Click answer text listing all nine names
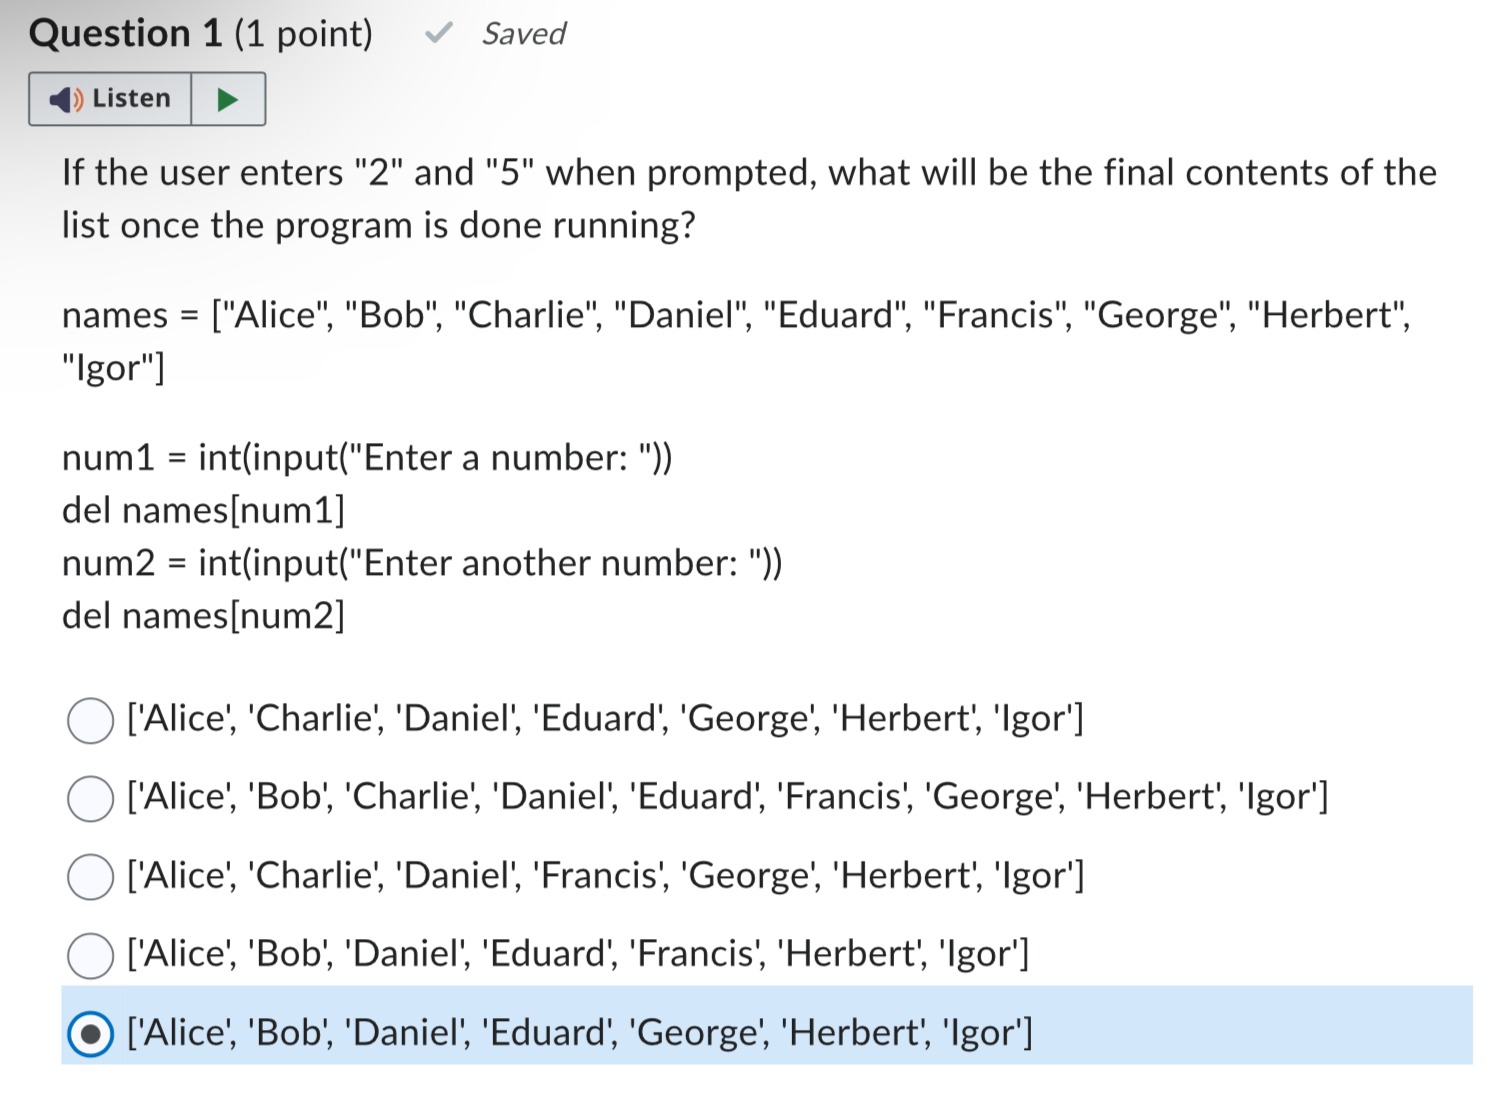The width and height of the screenshot is (1509, 1101). pyautogui.click(x=728, y=797)
